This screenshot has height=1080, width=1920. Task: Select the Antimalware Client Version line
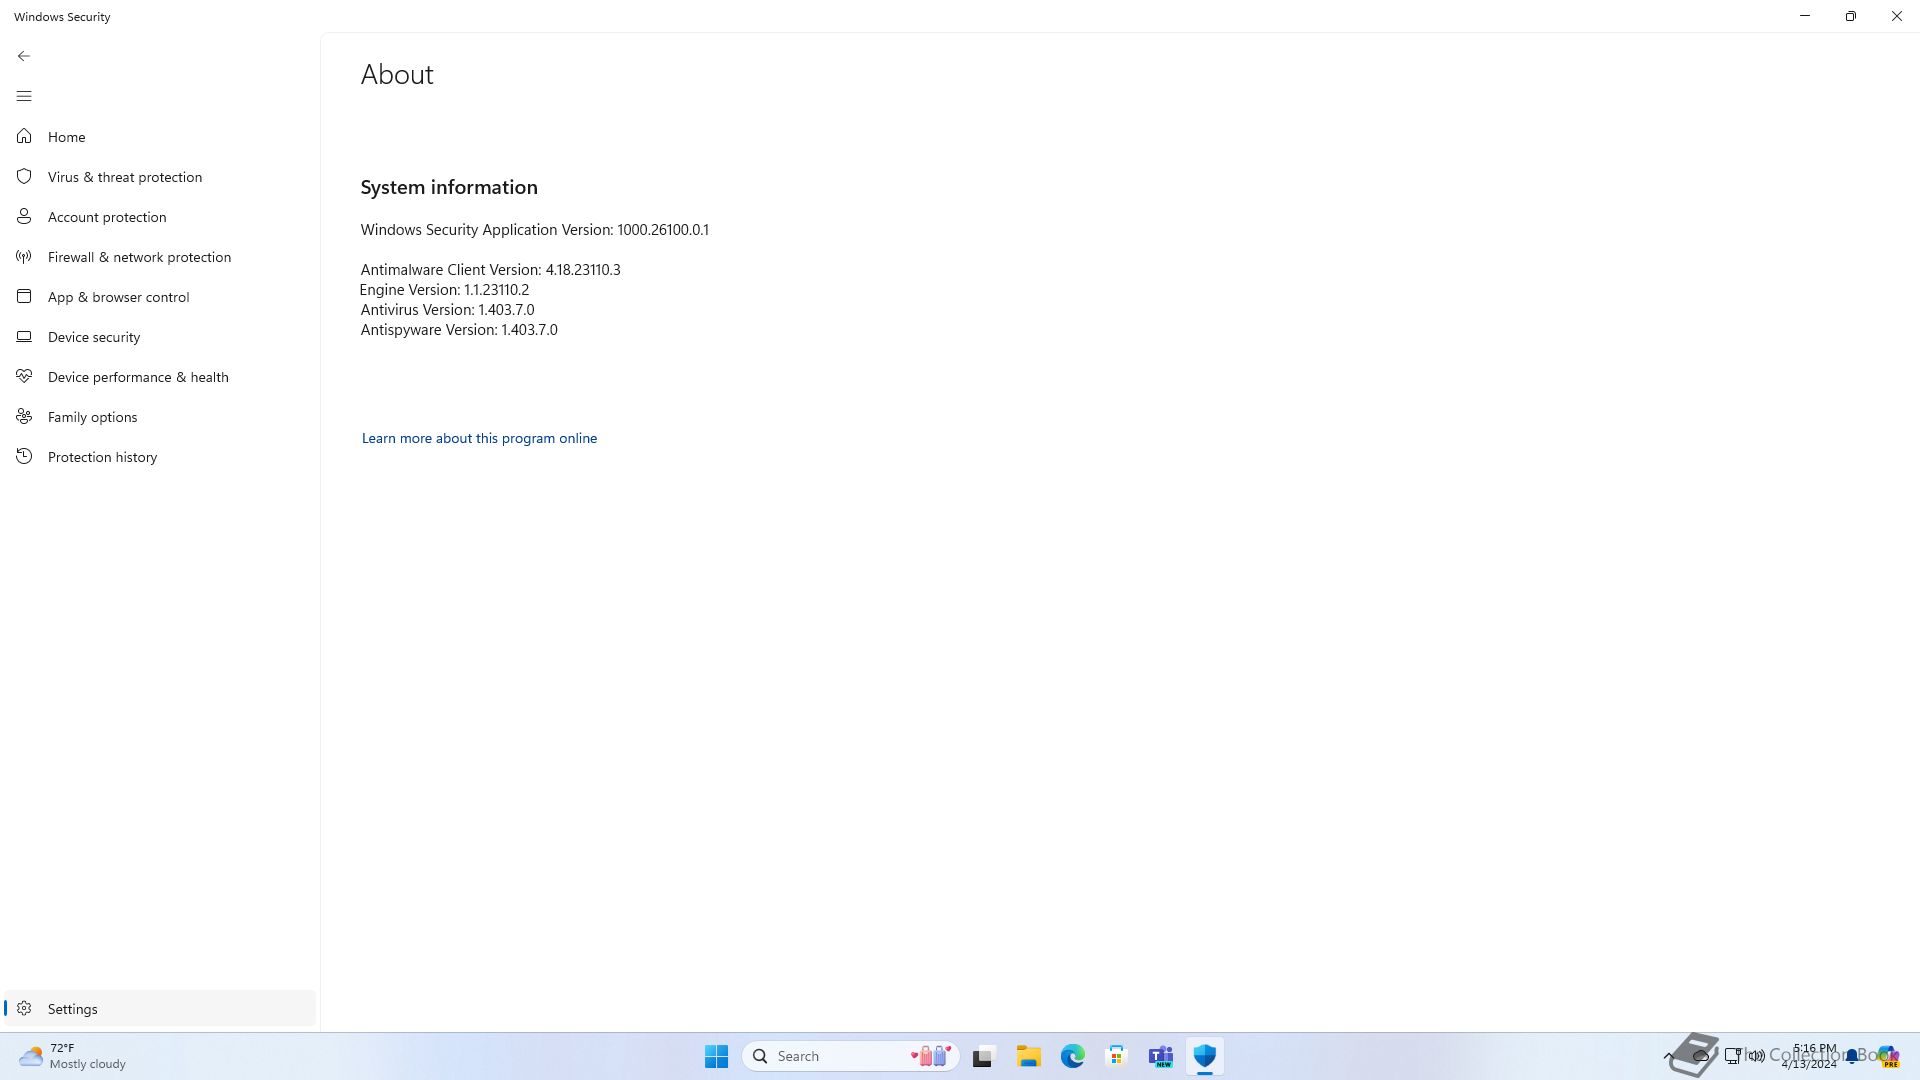[x=490, y=270]
